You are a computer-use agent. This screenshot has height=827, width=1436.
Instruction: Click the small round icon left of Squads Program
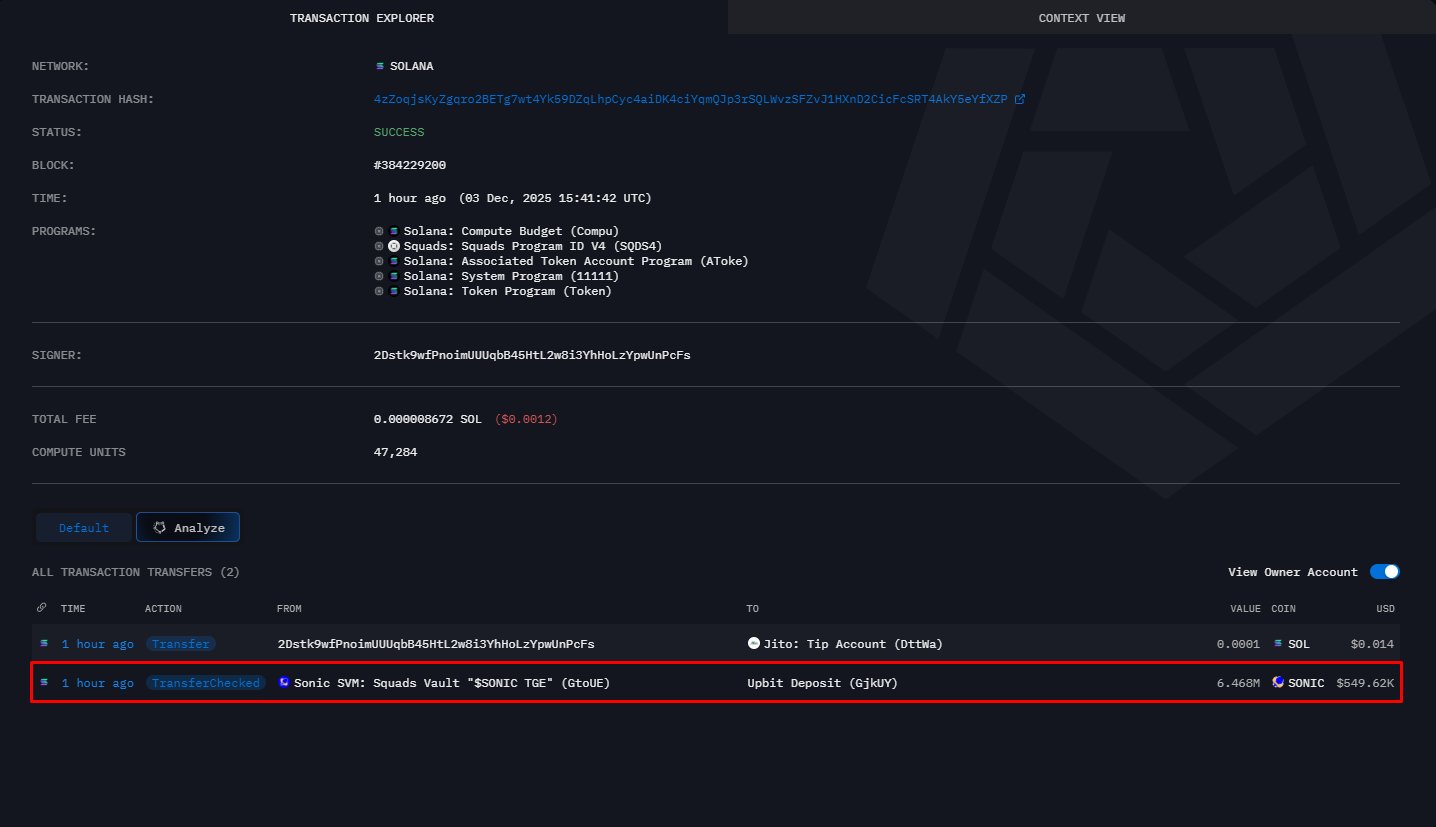(x=379, y=246)
